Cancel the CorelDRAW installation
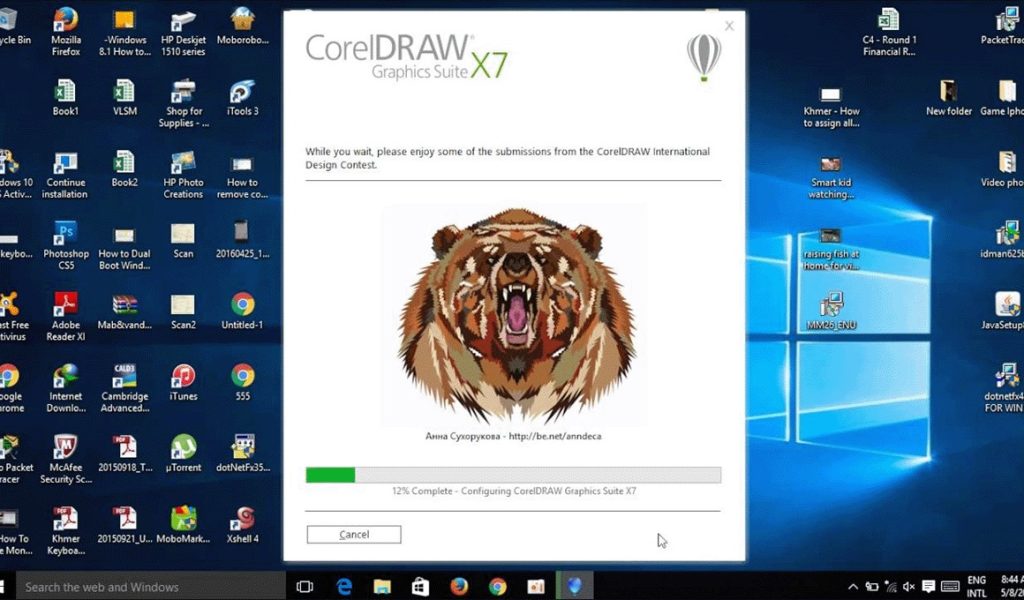Image resolution: width=1024 pixels, height=600 pixels. click(354, 534)
